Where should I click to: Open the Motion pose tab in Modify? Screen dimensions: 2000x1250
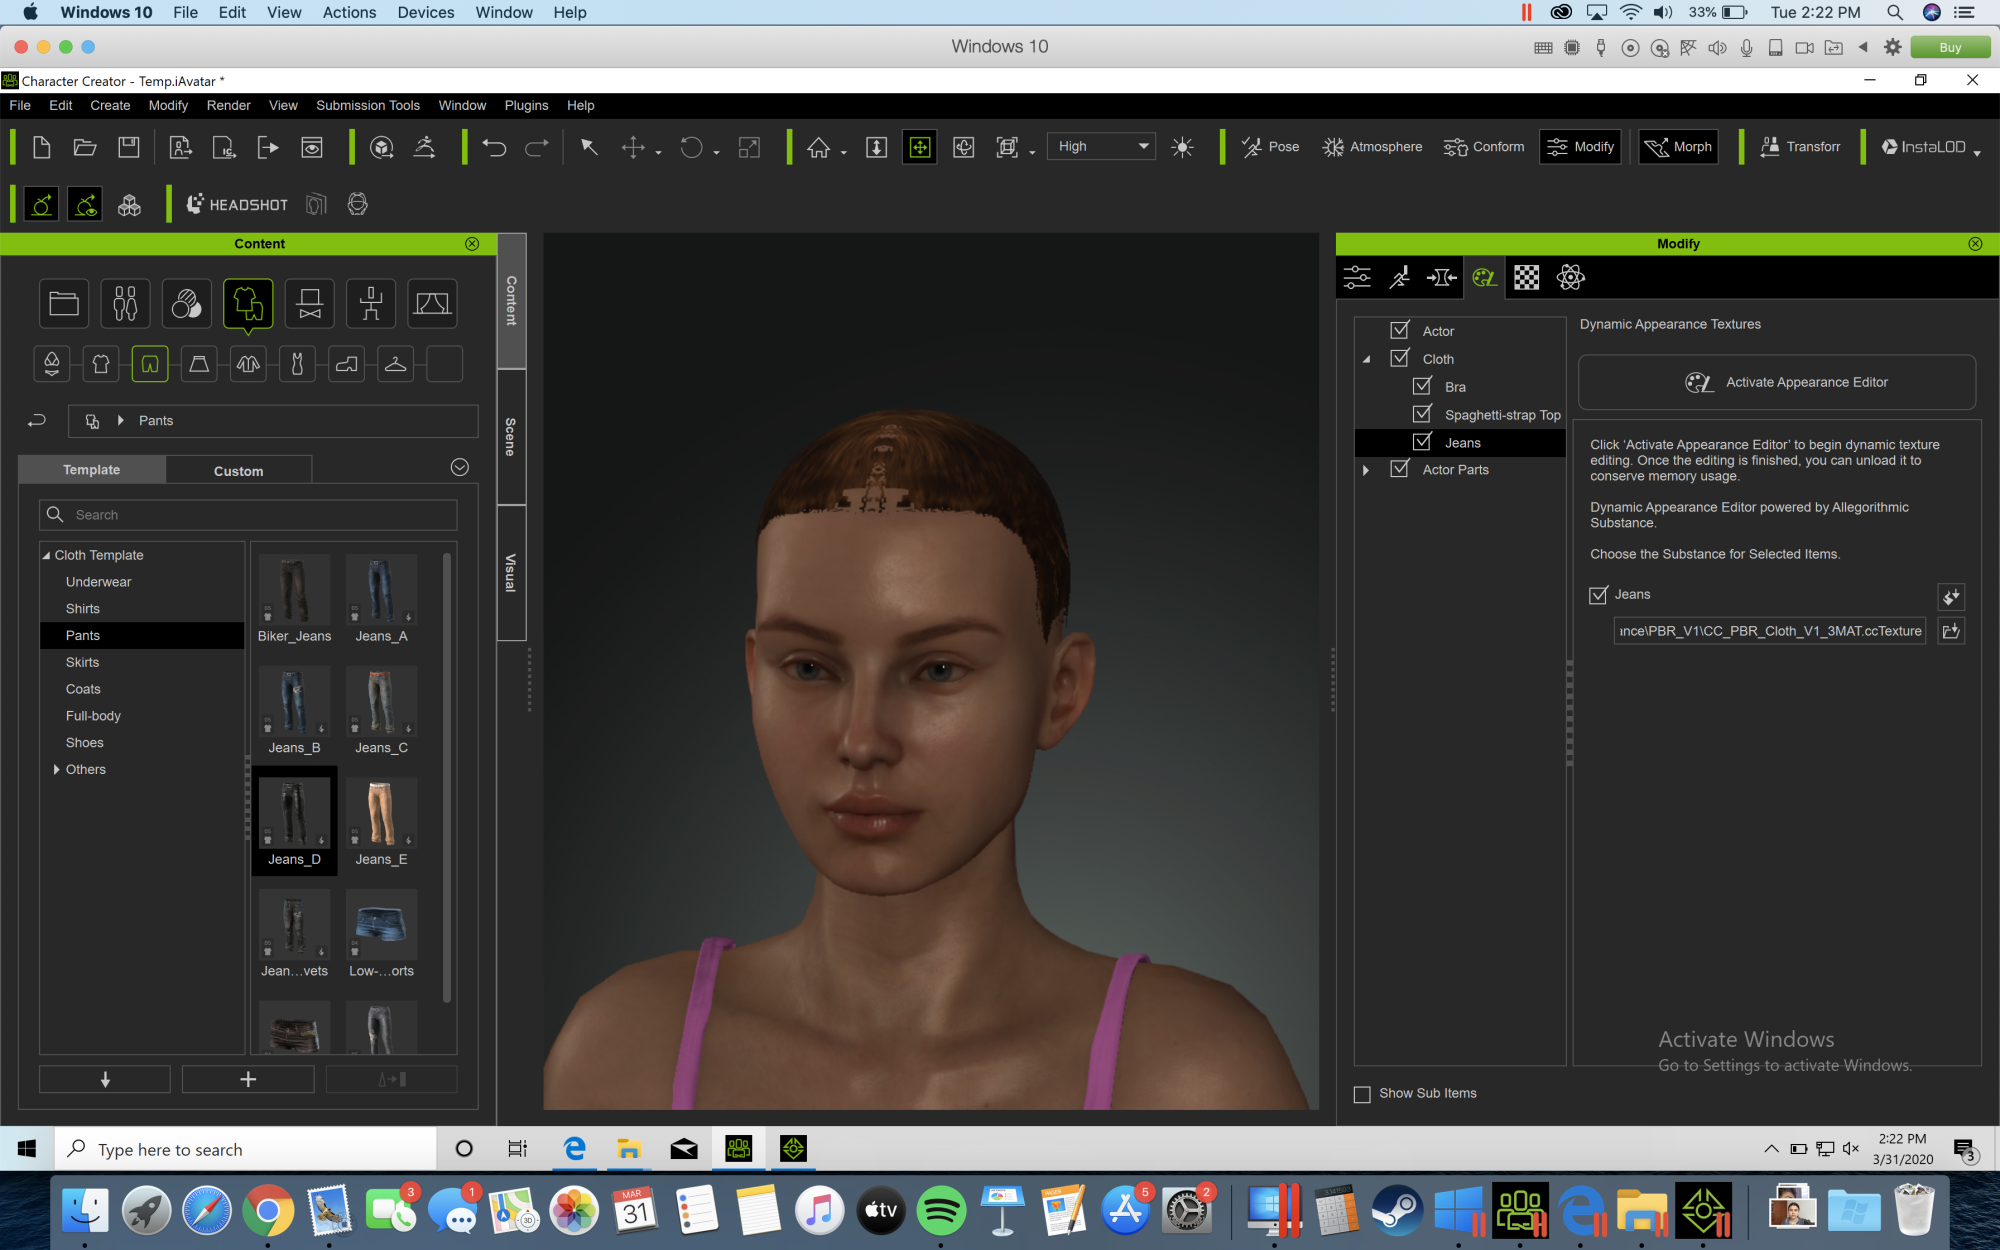[1399, 277]
